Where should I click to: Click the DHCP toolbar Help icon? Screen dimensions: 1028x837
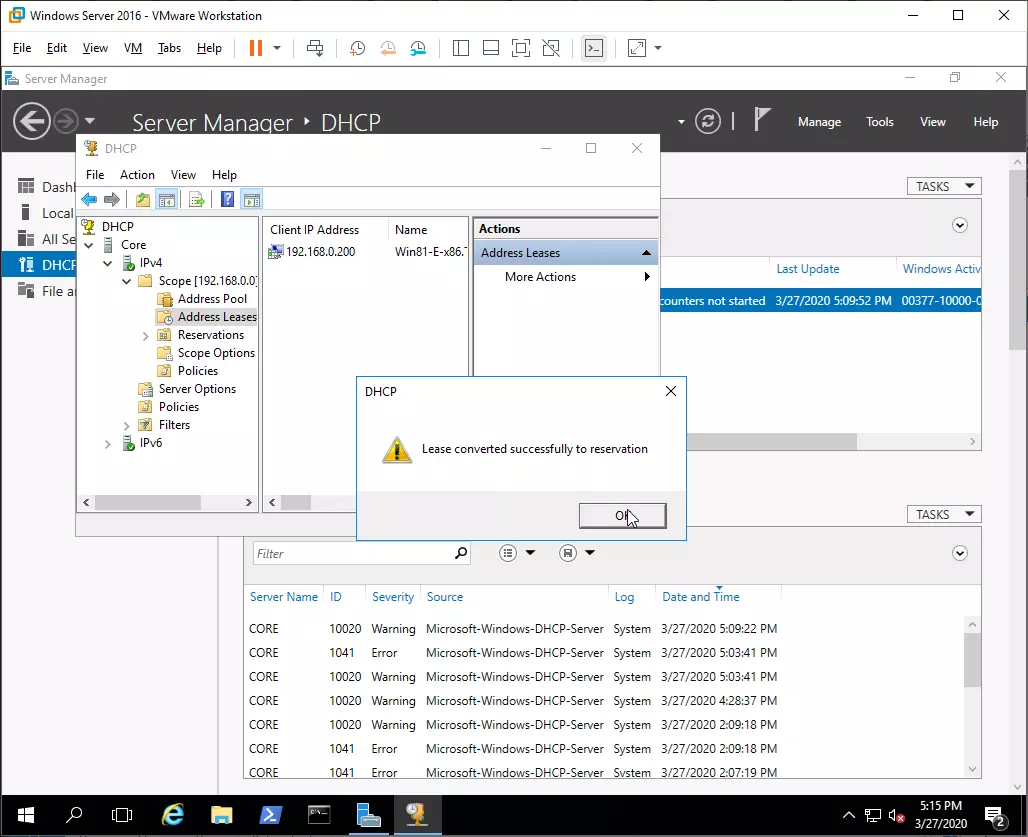227,199
